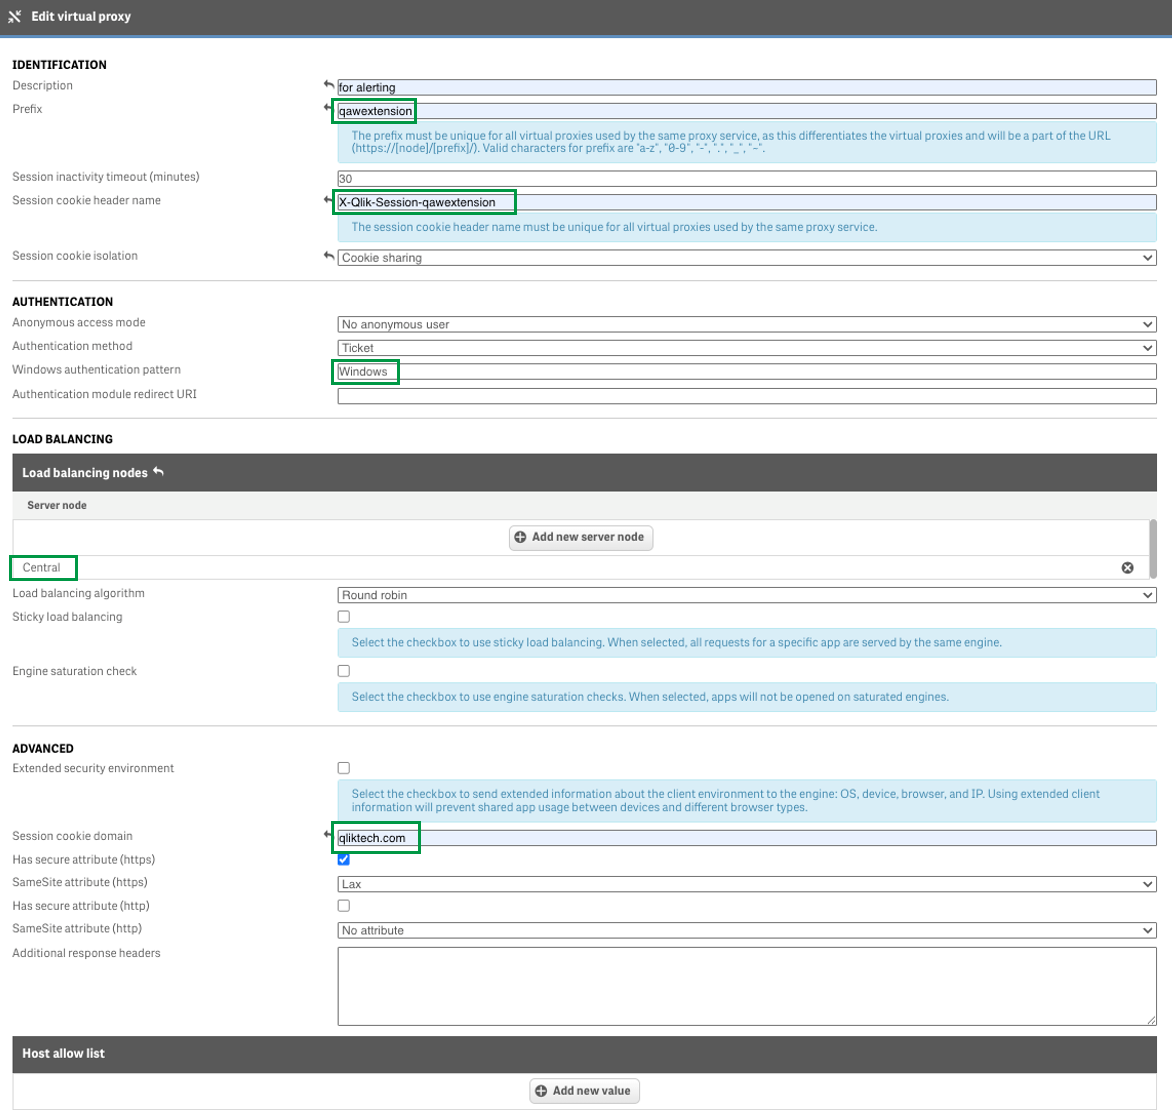Revert the Prefix field using its undo arrow

pos(328,105)
